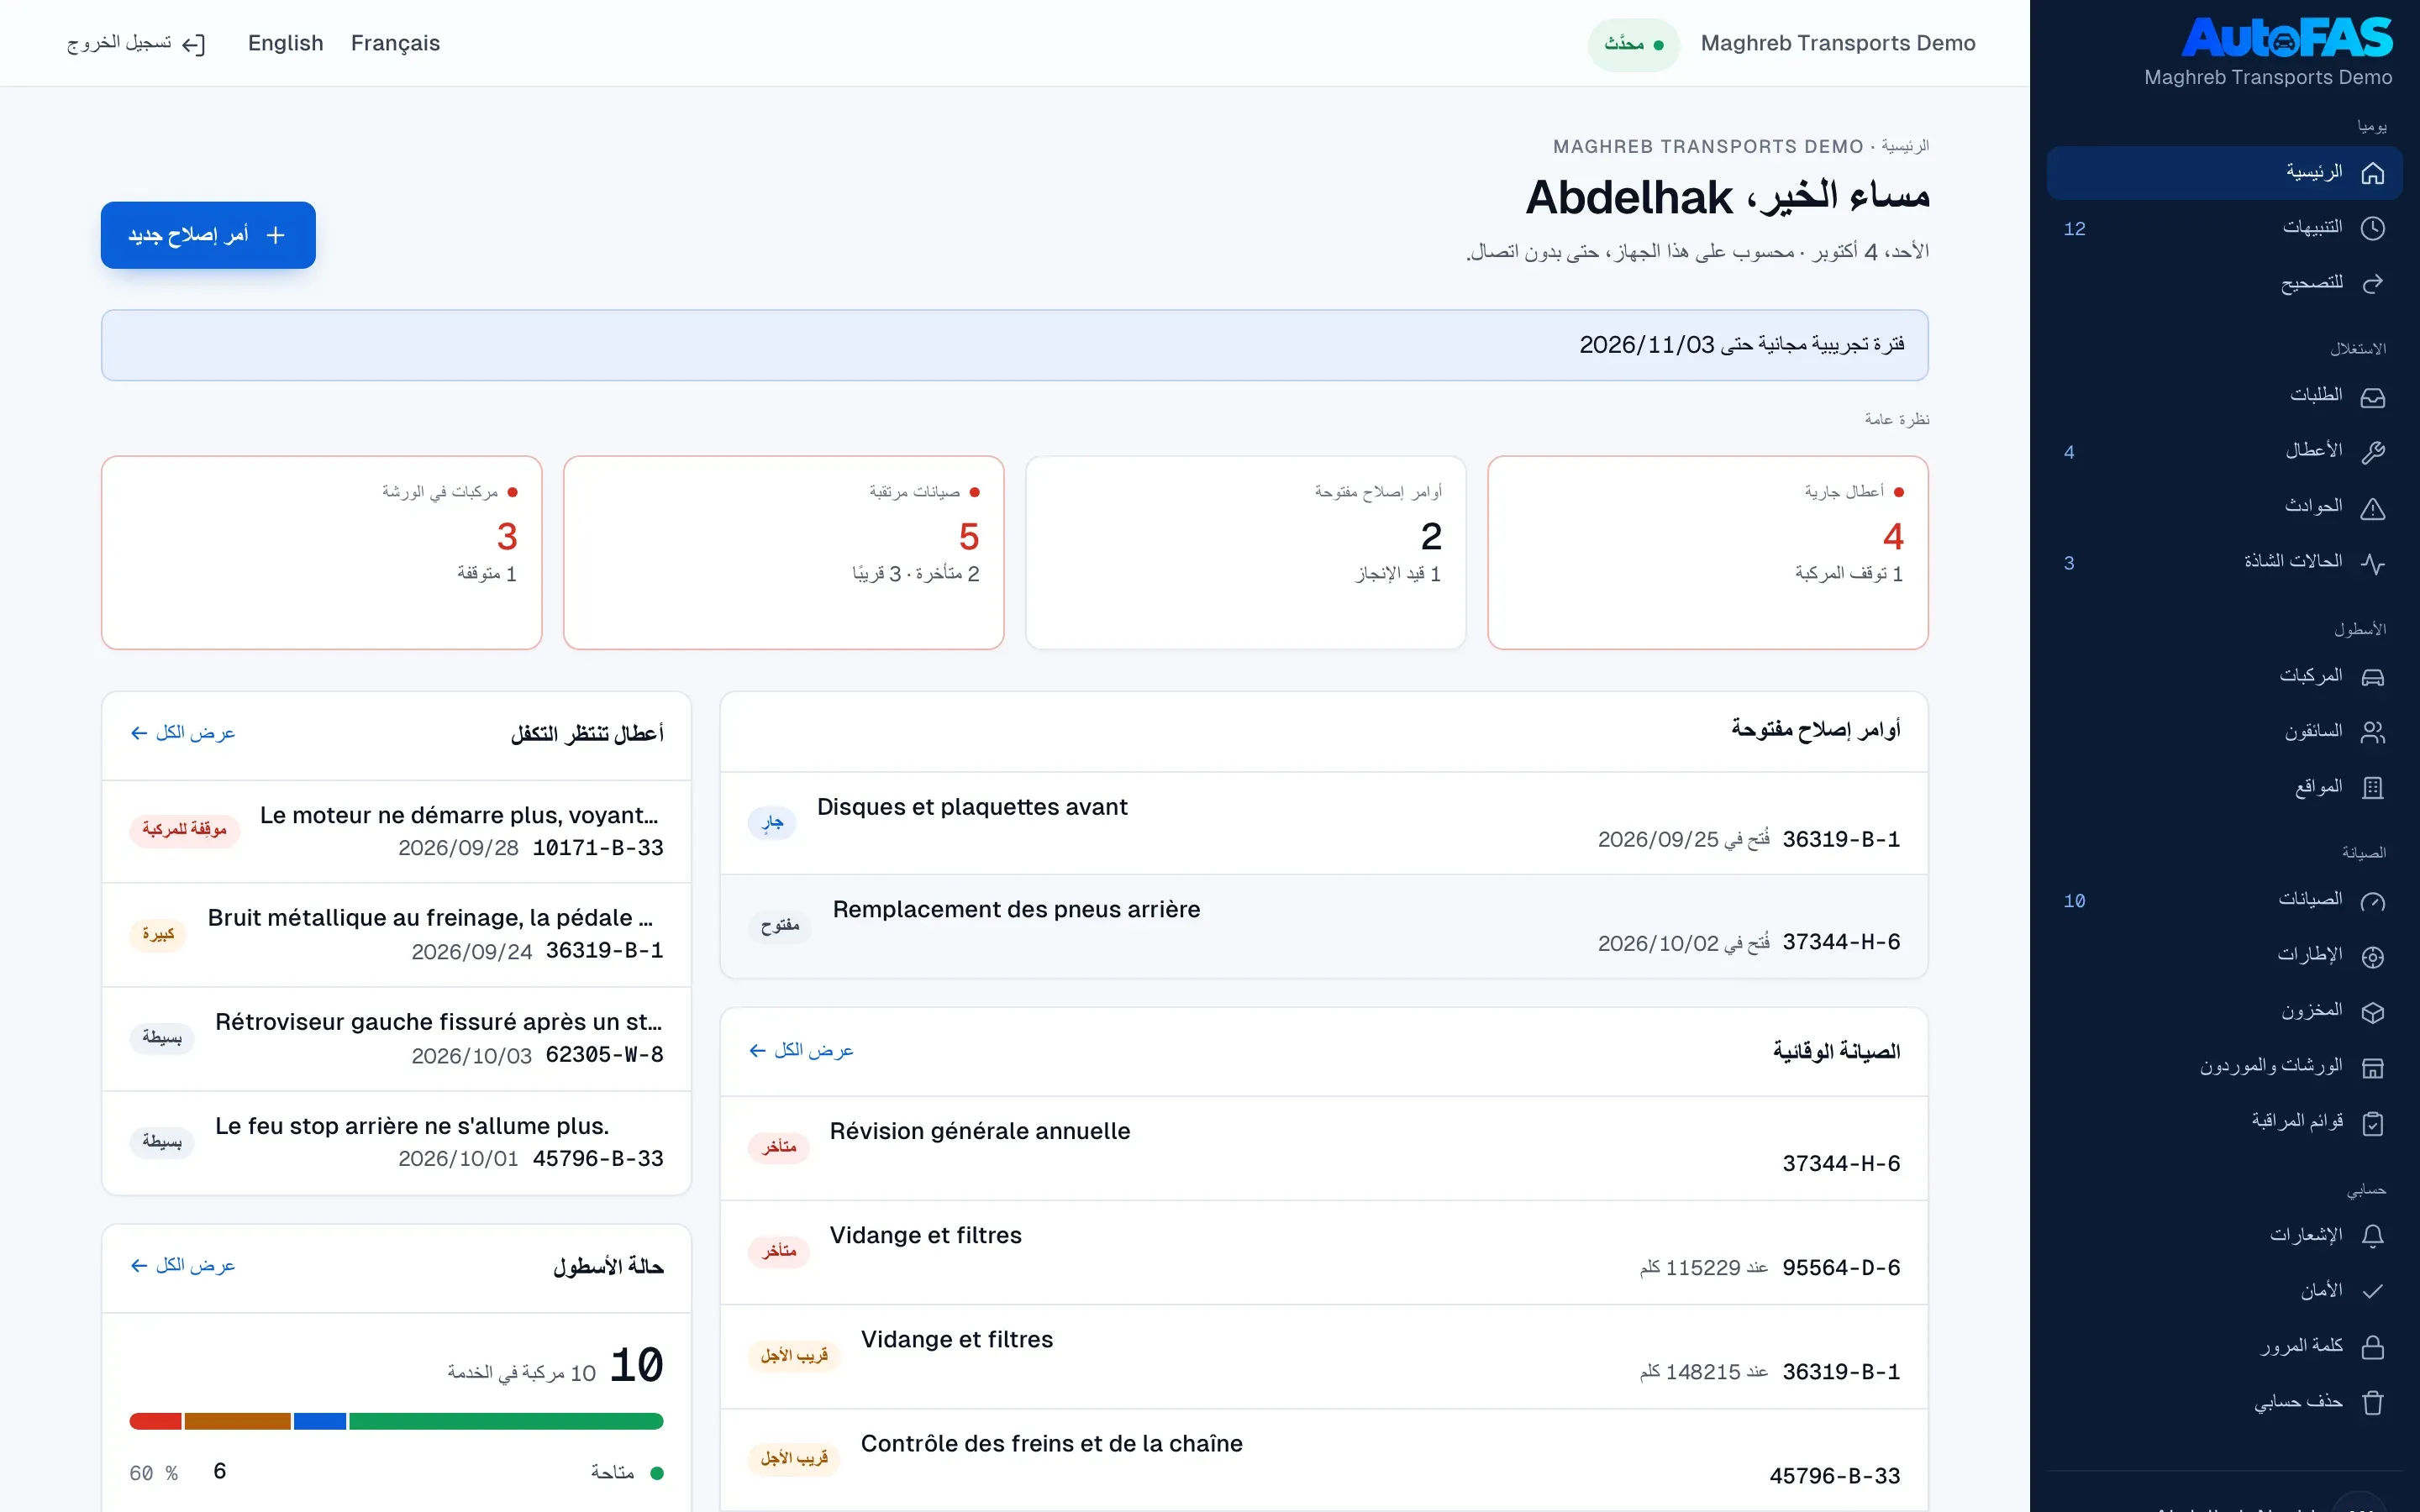Open breakdown Le moteur ne démarre plus

click(x=396, y=831)
